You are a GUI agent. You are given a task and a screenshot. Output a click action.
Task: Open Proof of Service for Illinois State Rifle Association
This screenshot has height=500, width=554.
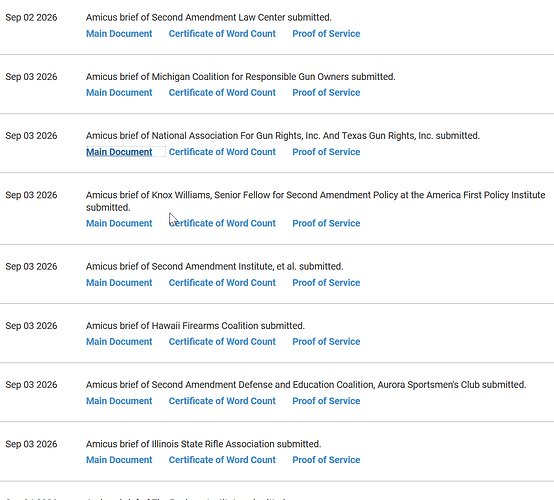pyautogui.click(x=326, y=460)
